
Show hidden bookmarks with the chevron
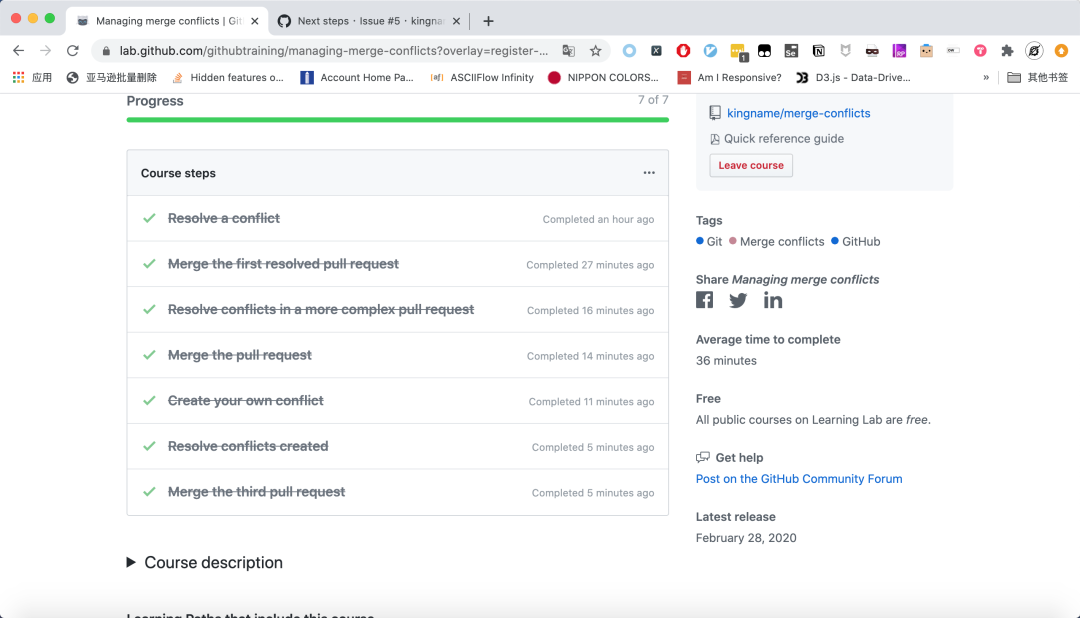(x=986, y=77)
